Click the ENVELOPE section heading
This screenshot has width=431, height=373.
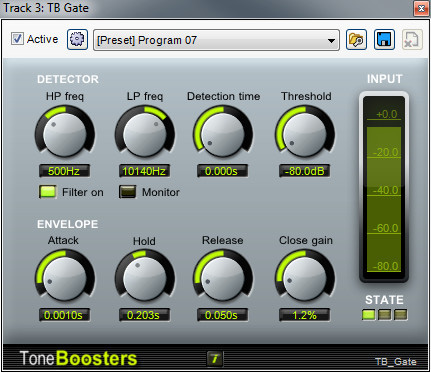pos(68,224)
